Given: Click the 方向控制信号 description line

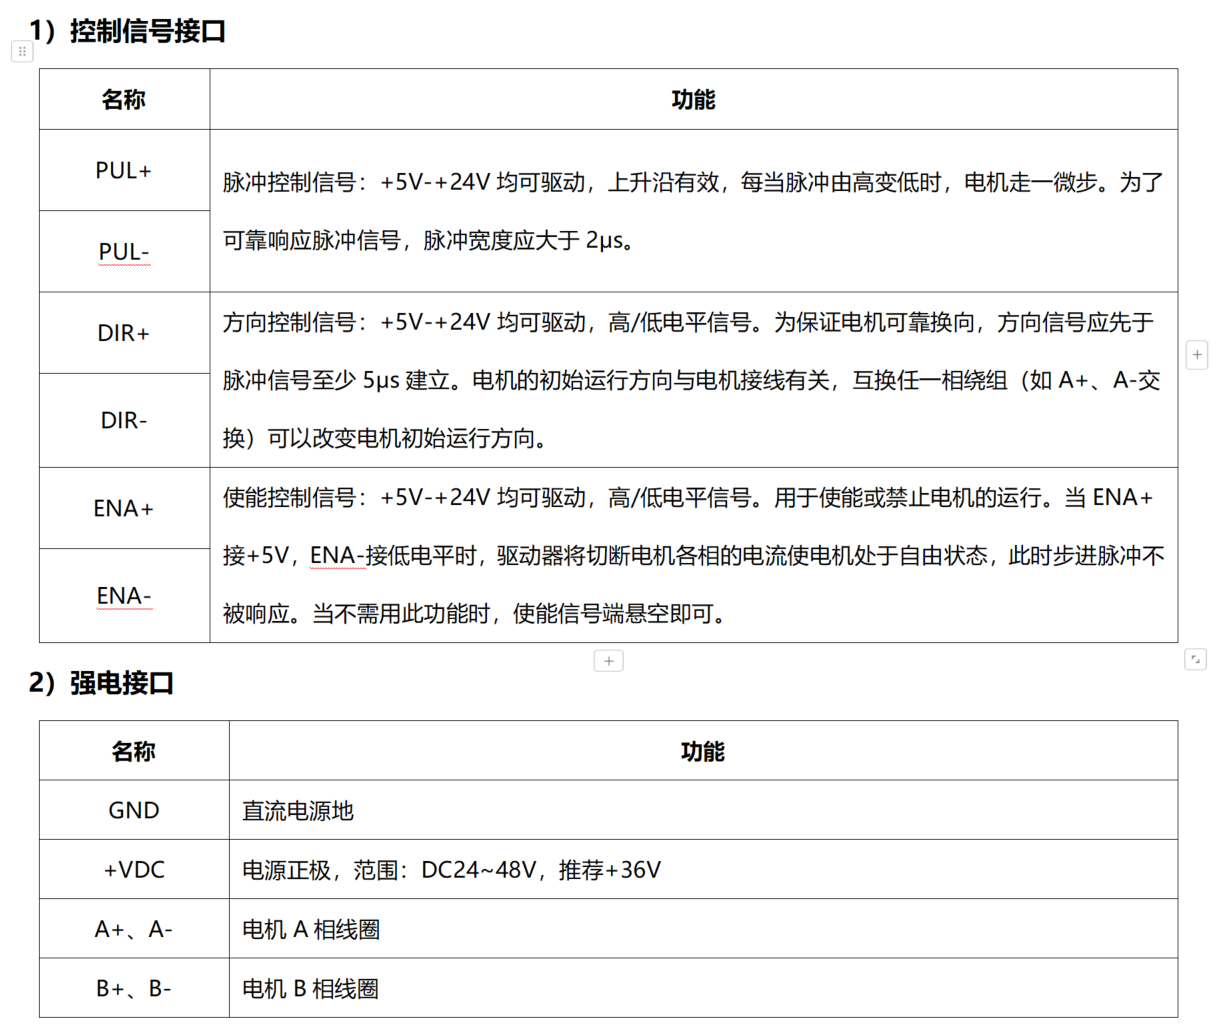Looking at the screenshot, I should (x=688, y=322).
